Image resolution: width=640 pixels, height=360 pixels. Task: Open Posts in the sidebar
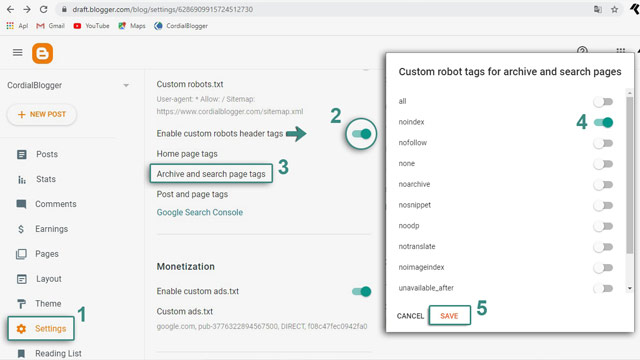point(47,154)
